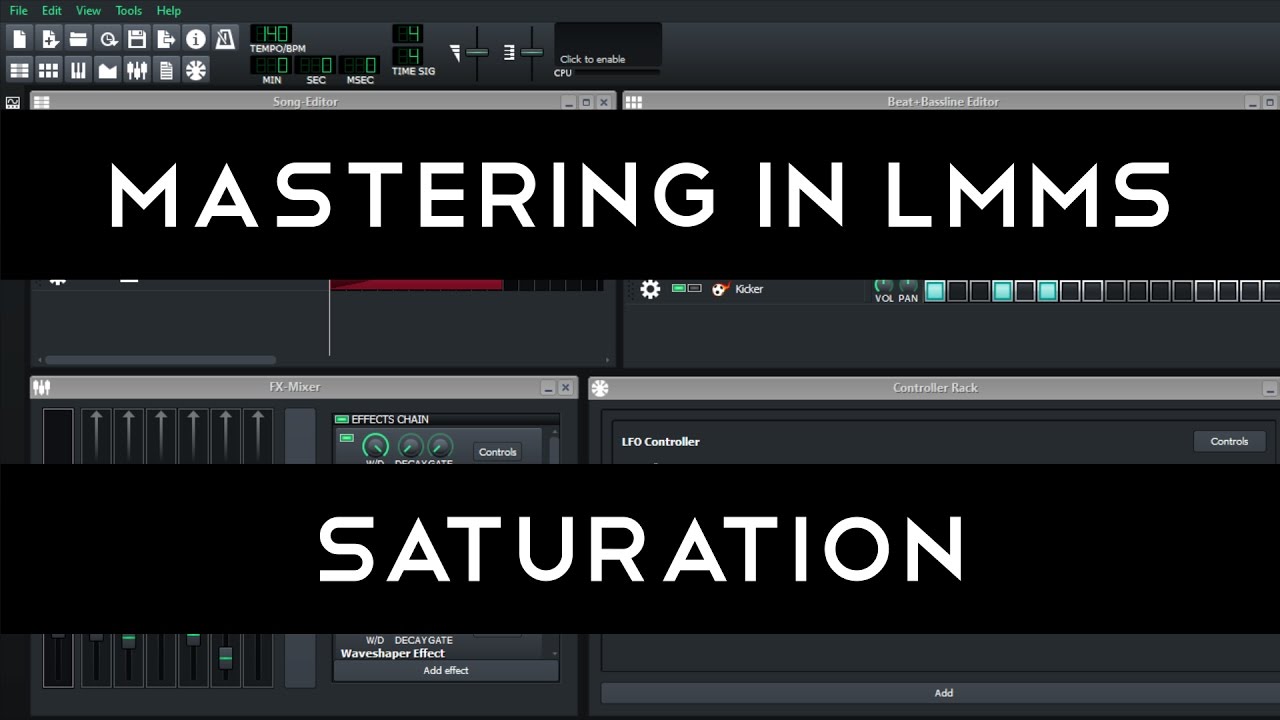This screenshot has width=1280, height=720.
Task: Save the project with the floppy icon
Action: (137, 39)
